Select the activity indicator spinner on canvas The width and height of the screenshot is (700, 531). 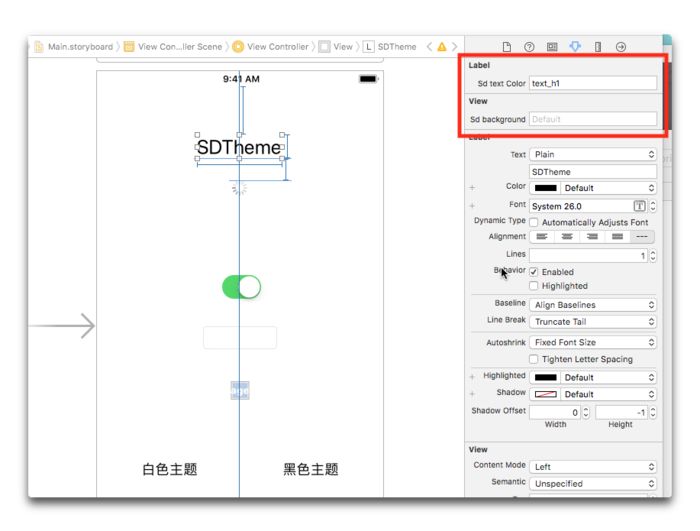tap(239, 188)
